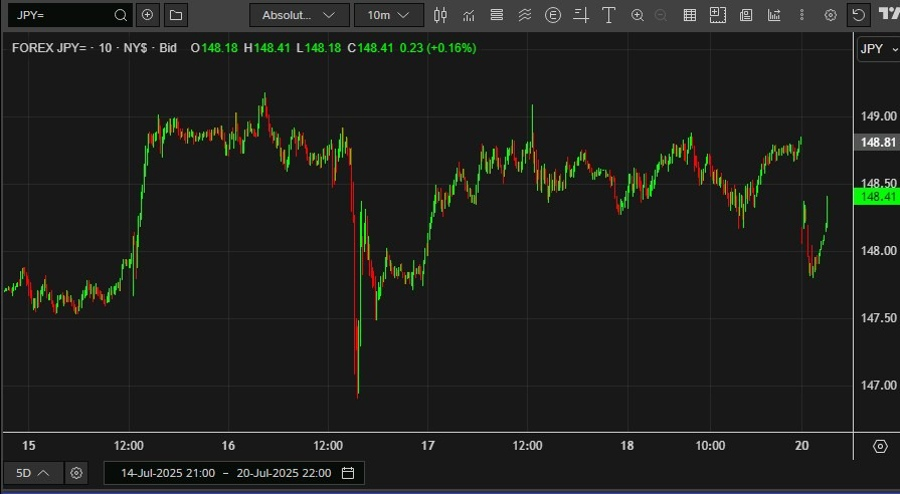Open the data table grid icon
Viewport: 900px width, 494px height.
point(690,15)
